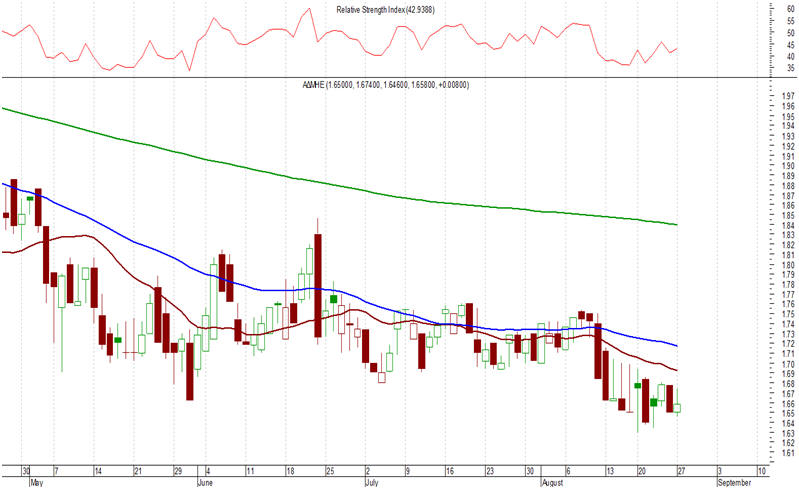This screenshot has height=489, width=799.
Task: Click the 161 price axis value
Action: point(788,453)
